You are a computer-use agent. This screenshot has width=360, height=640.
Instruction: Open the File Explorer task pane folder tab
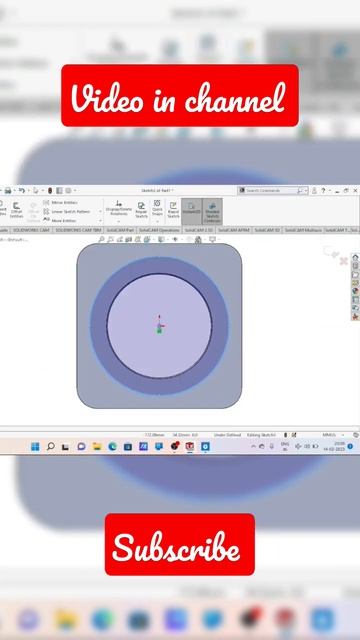(355, 274)
